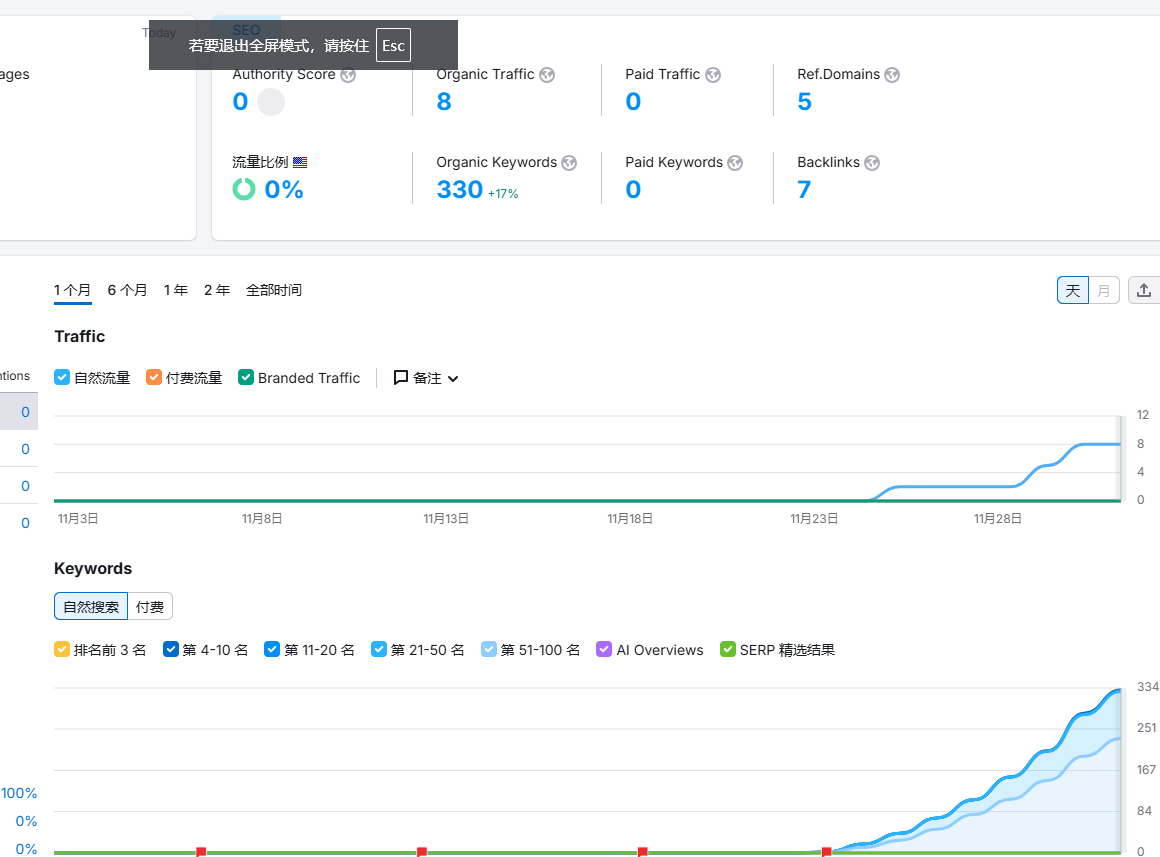Toggle the AI Overviews legend checkbox
This screenshot has height=857, width=1160.
tap(604, 650)
